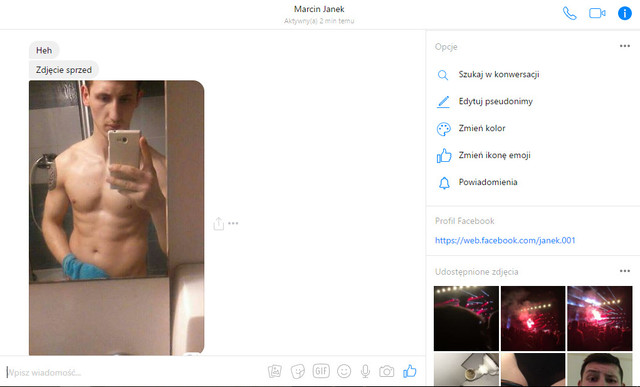
Task: Open Udostępnione zdjęcia three-dots menu
Action: (x=624, y=271)
